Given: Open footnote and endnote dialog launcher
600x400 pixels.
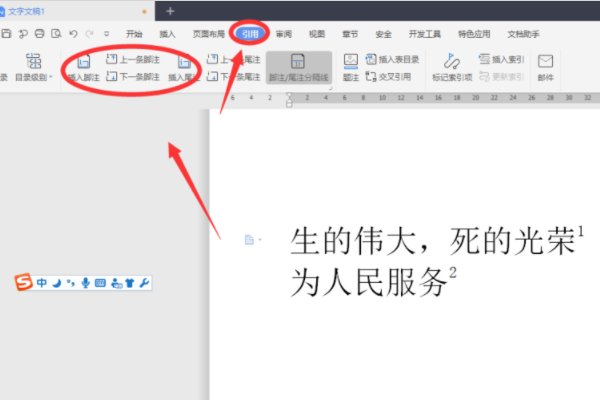Looking at the screenshot, I should click(x=331, y=88).
